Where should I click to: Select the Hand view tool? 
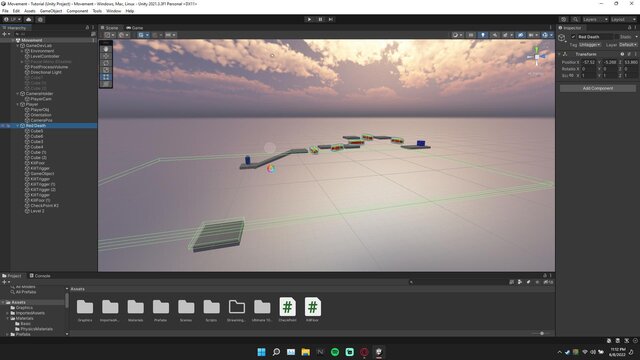[x=106, y=49]
